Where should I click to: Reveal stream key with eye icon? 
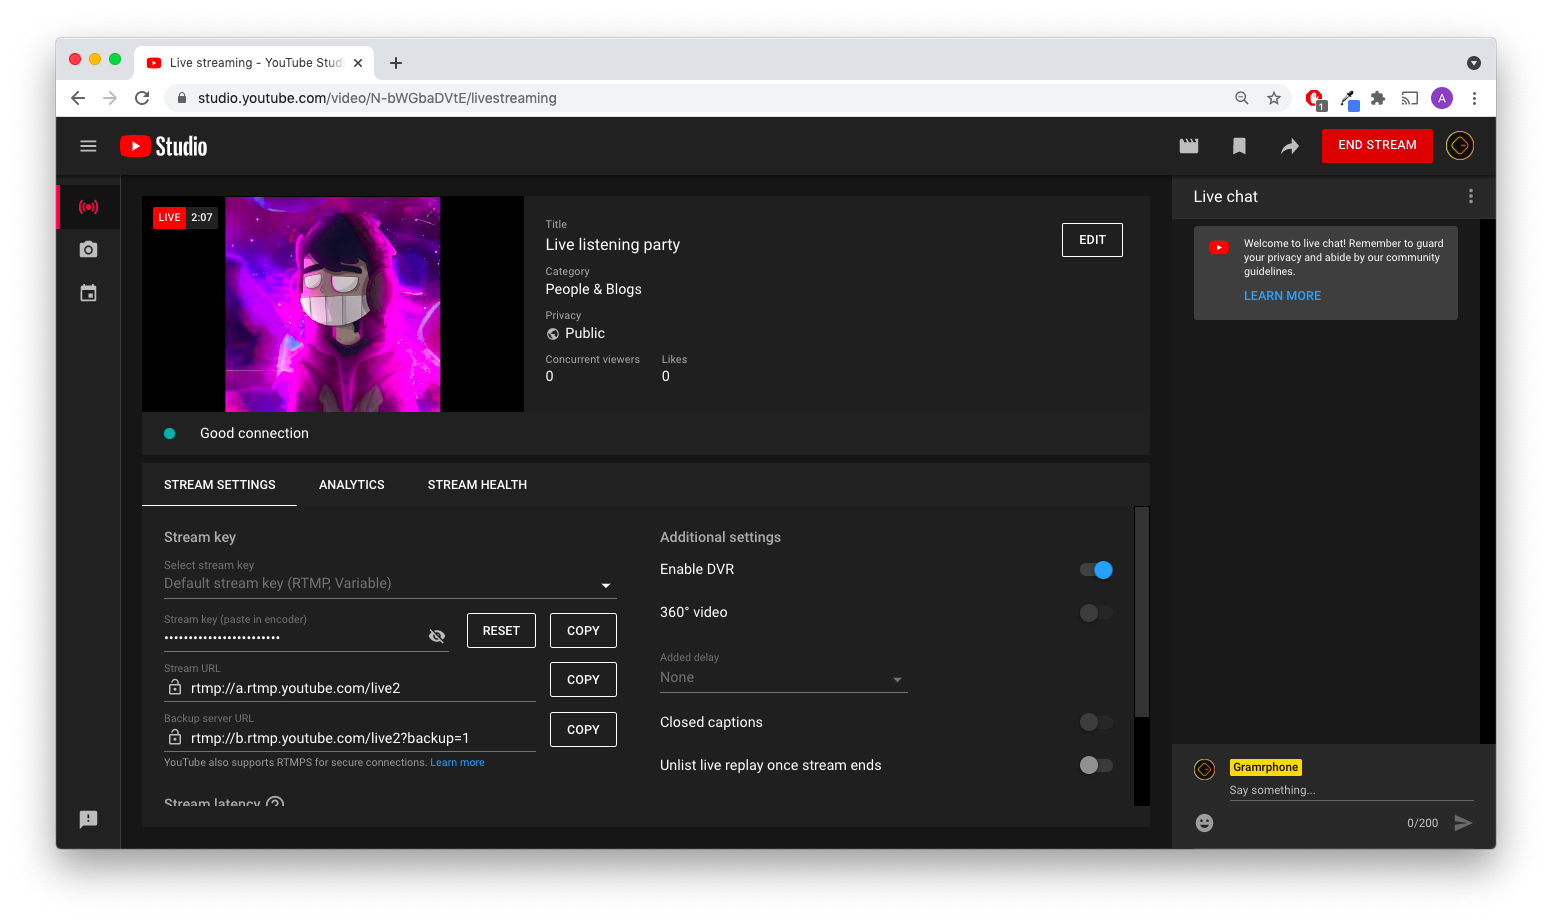coord(437,636)
